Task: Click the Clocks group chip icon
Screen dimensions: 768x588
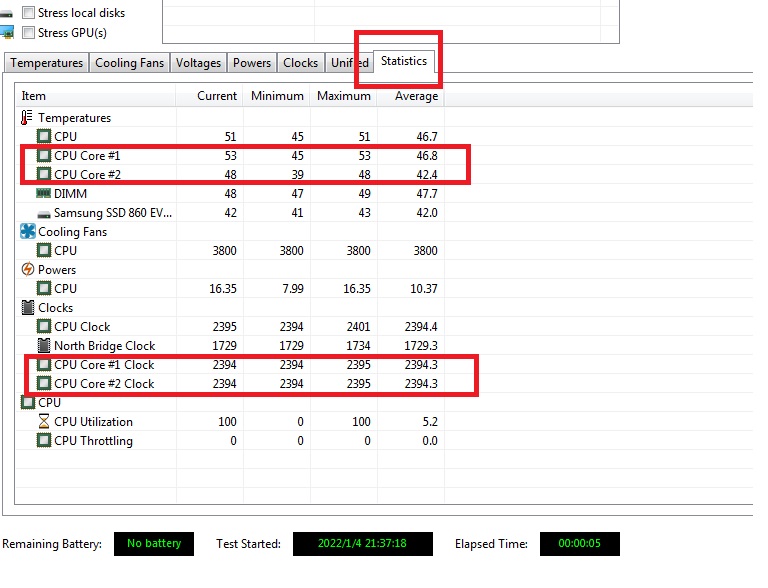Action: tap(28, 308)
